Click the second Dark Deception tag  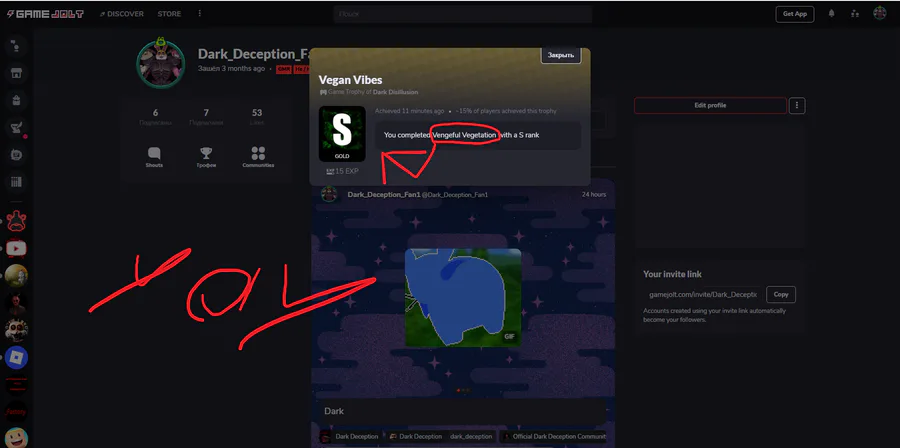click(414, 437)
